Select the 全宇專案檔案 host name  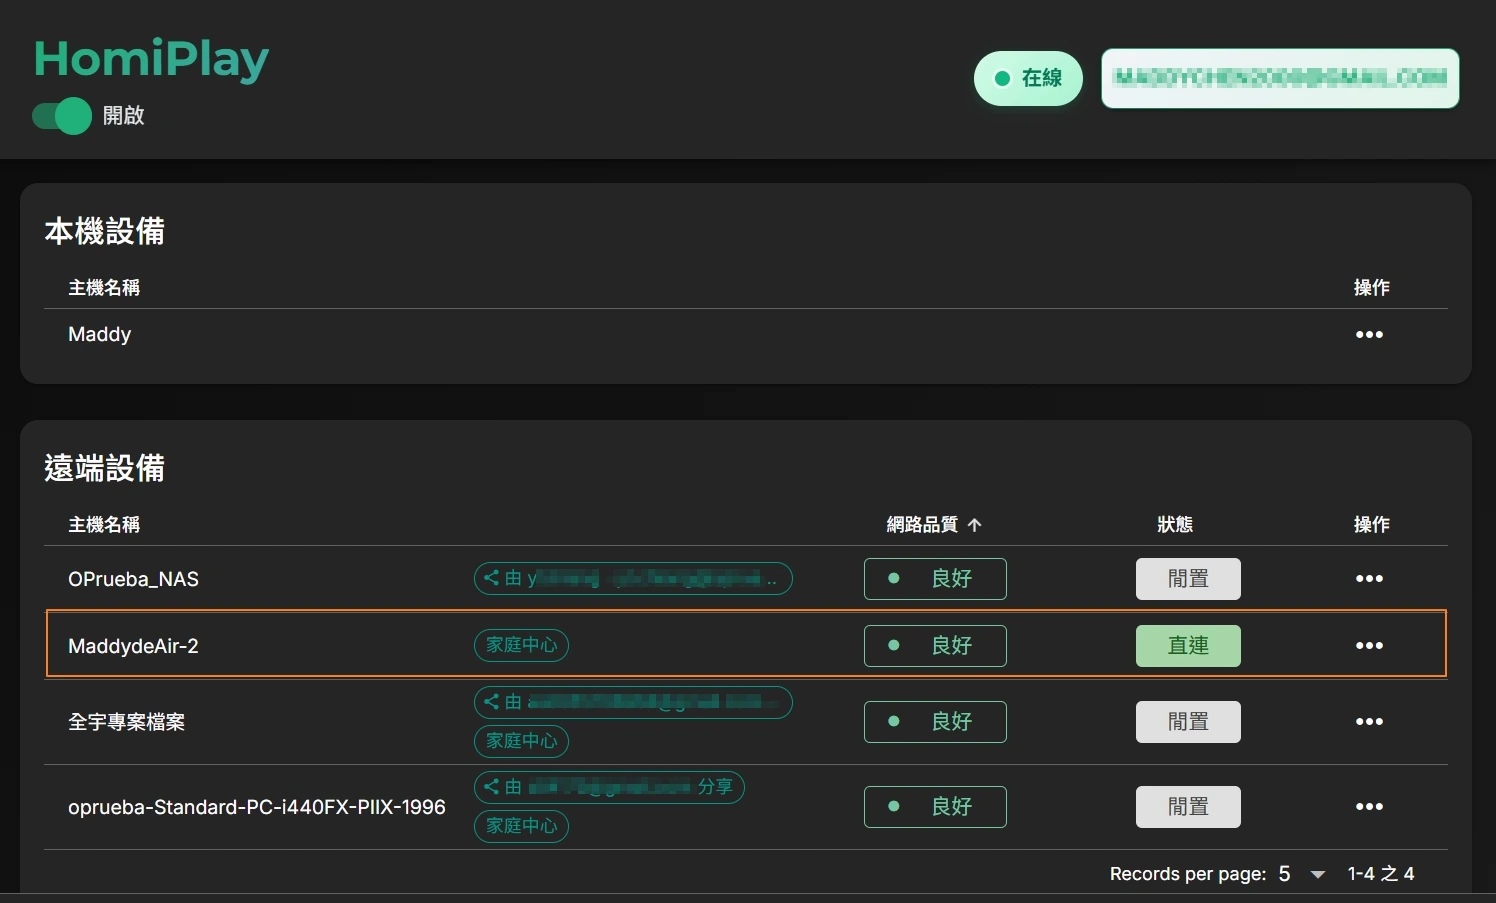pyautogui.click(x=126, y=722)
